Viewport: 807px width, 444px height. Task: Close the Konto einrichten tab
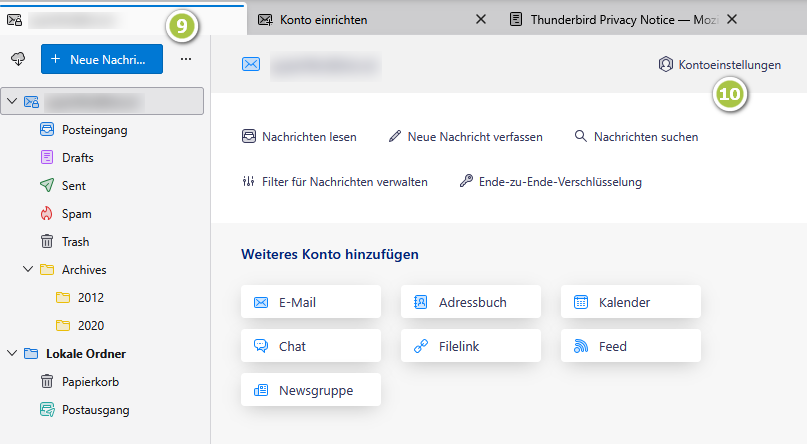[481, 20]
